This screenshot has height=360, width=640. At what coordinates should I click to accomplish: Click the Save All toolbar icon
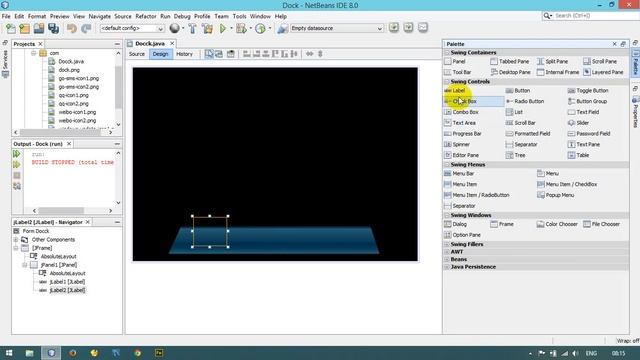point(53,28)
